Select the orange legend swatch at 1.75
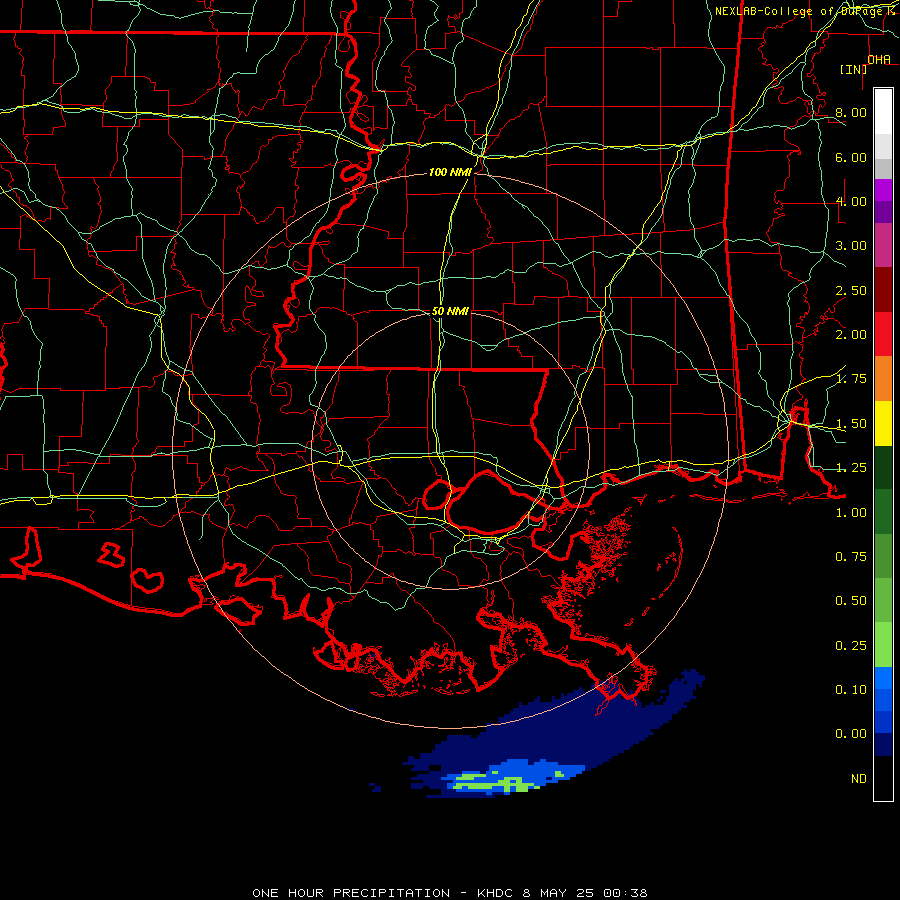 [883, 379]
